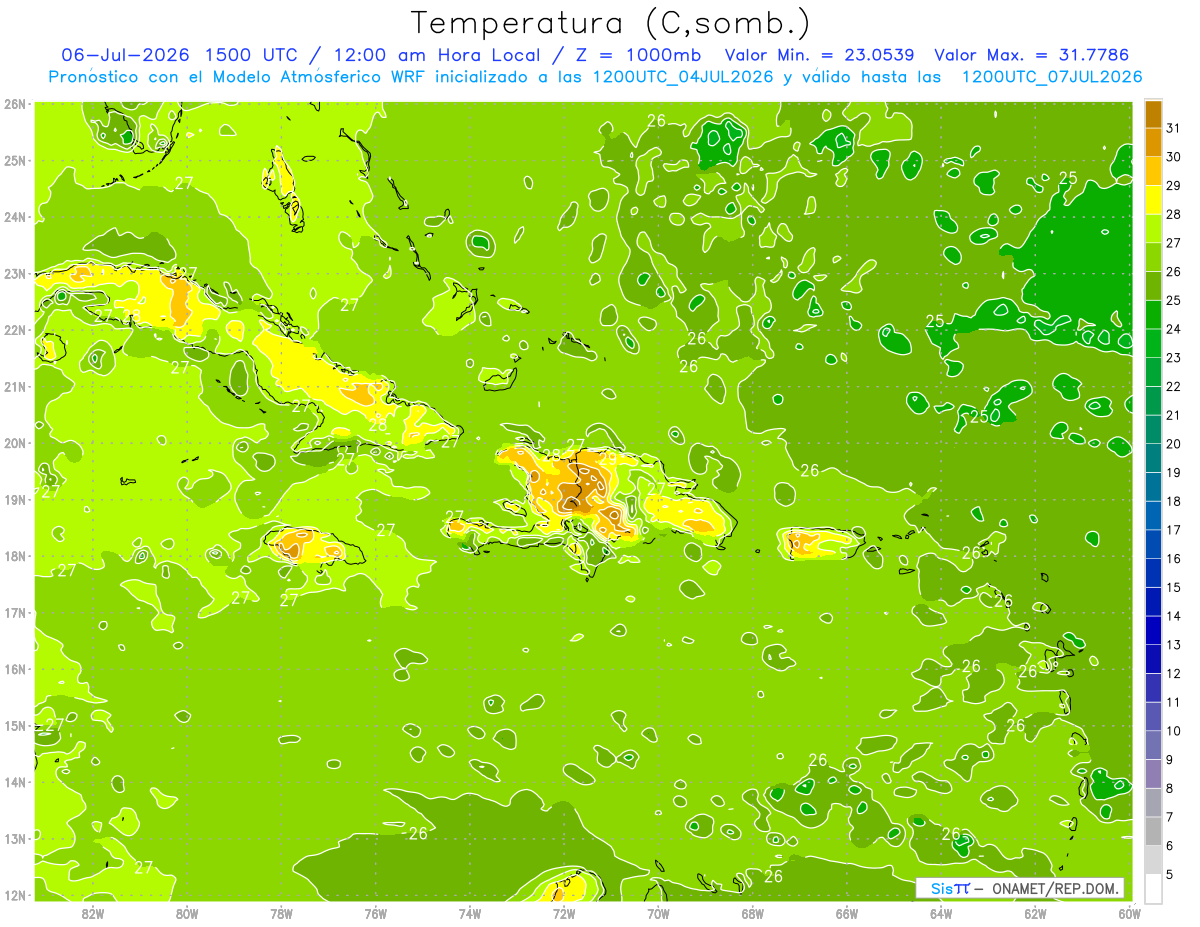1200x927 pixels.
Task: Click the '13N' latitude axis label
Action: tap(15, 838)
